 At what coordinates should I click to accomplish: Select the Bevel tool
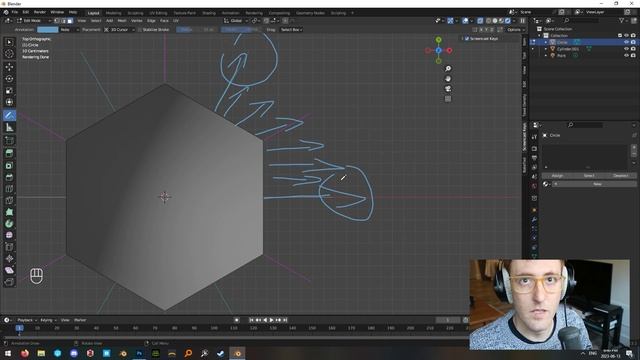[9, 177]
